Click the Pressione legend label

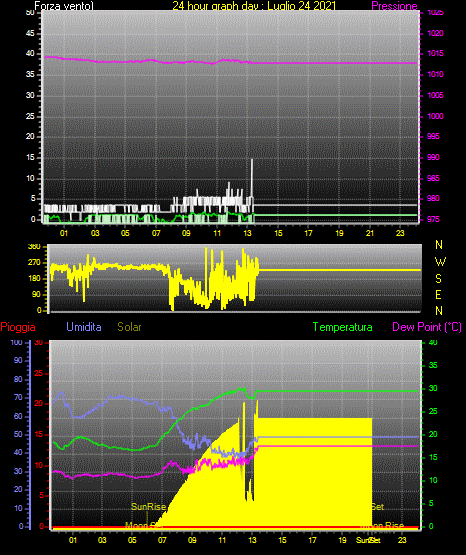point(394,6)
